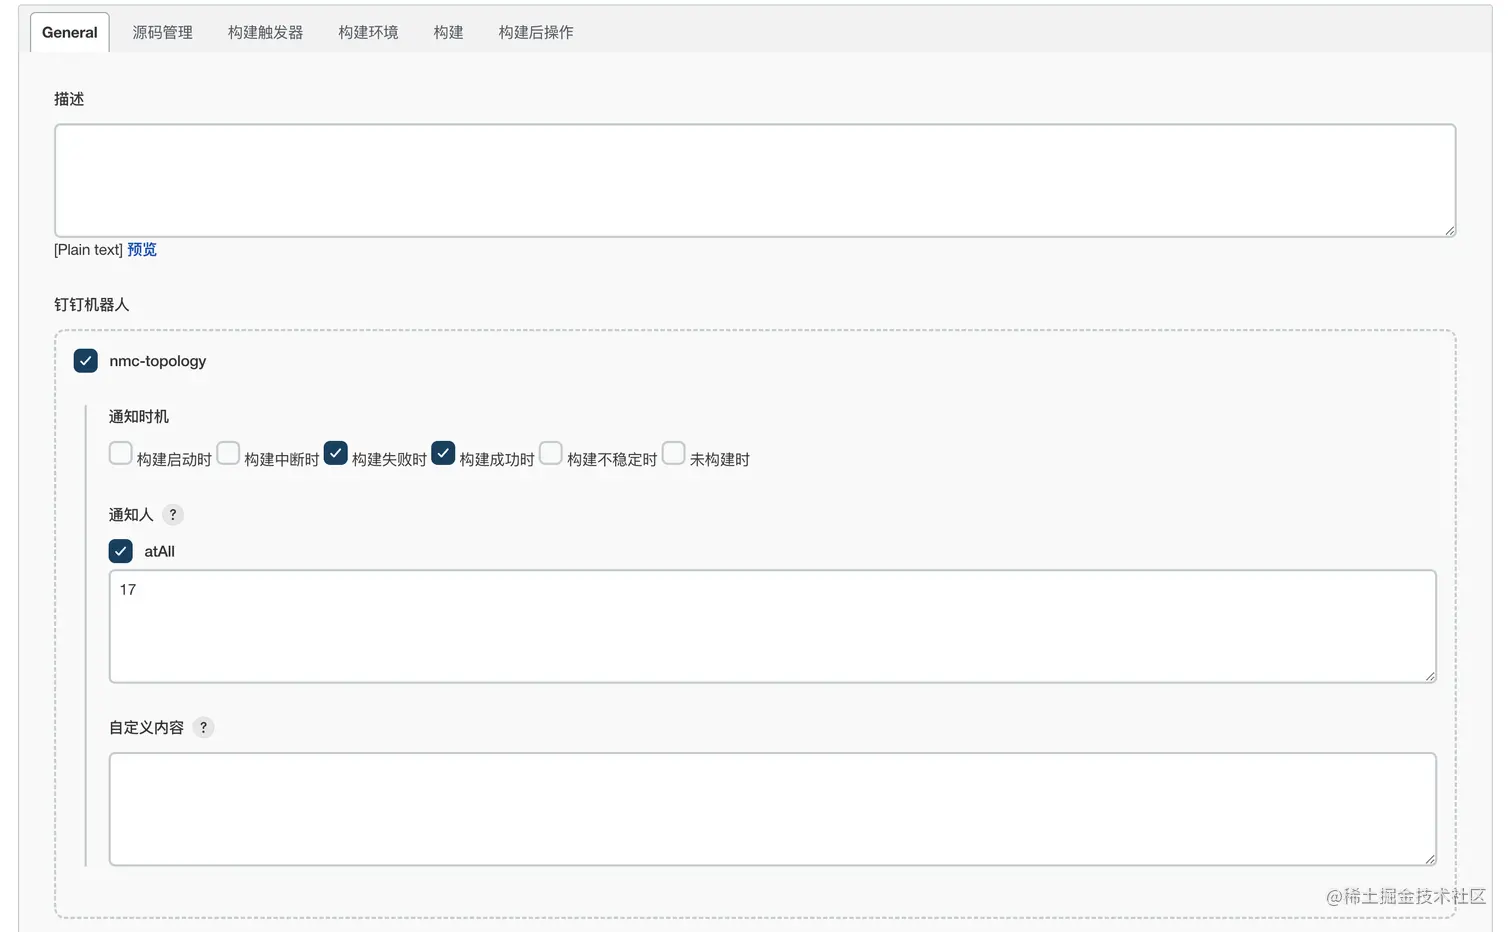
Task: Uncheck 构建成功时 notification checkbox
Action: [x=443, y=453]
